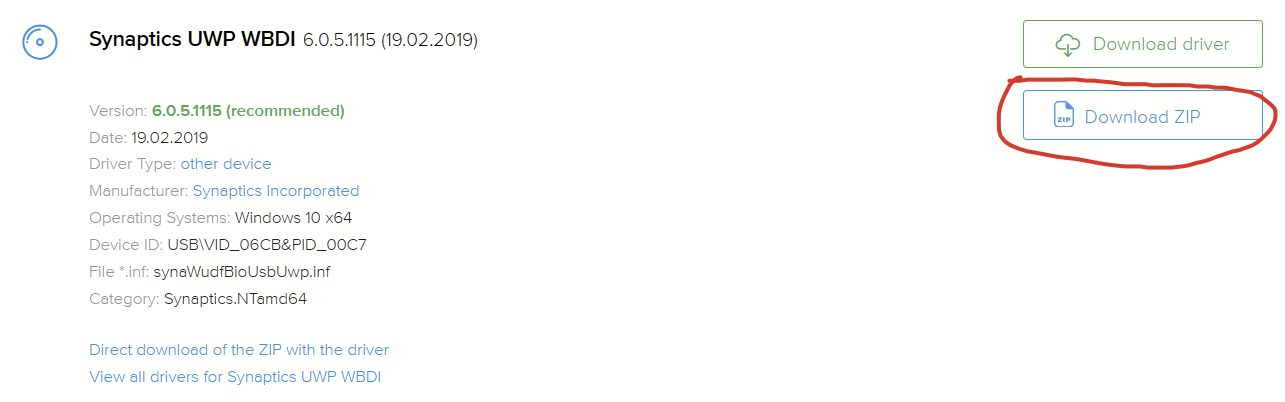Image resolution: width=1285 pixels, height=402 pixels.
Task: View all drivers for Synaptics UWP WBDI
Action: pyautogui.click(x=235, y=377)
